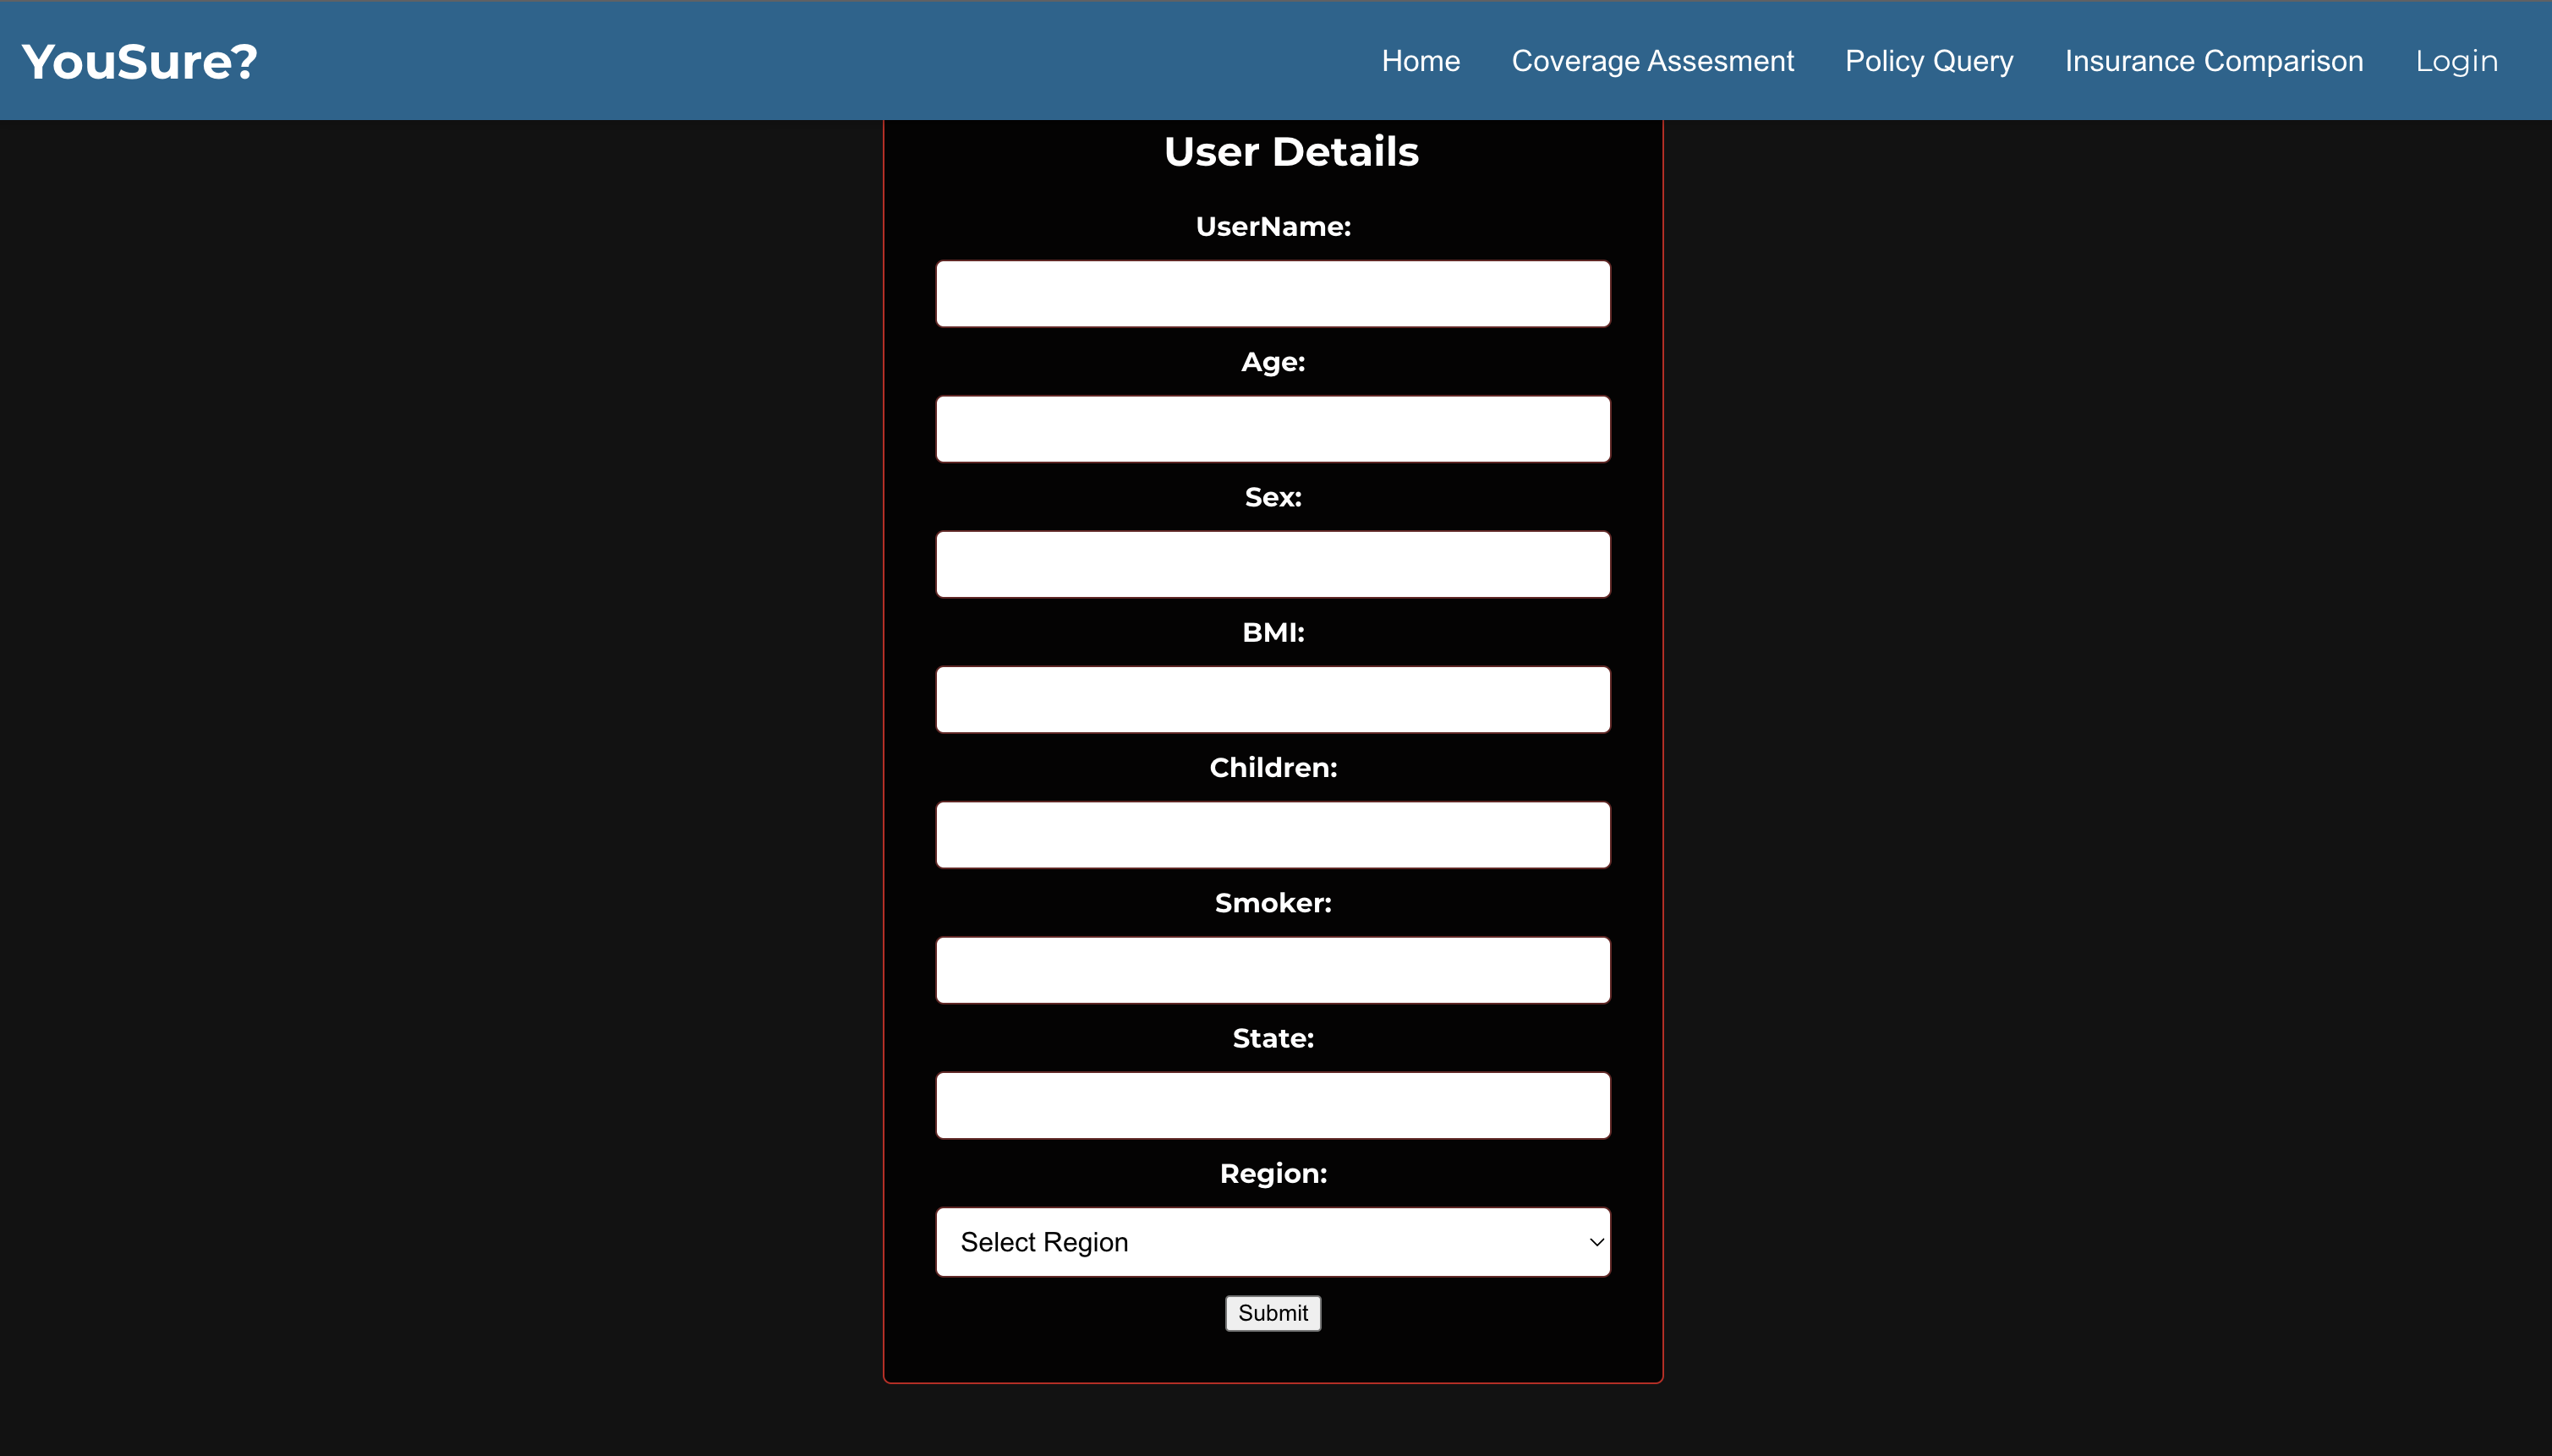The image size is (2552, 1456).
Task: Click the Region dropdown chevron arrow
Action: pyautogui.click(x=1596, y=1242)
